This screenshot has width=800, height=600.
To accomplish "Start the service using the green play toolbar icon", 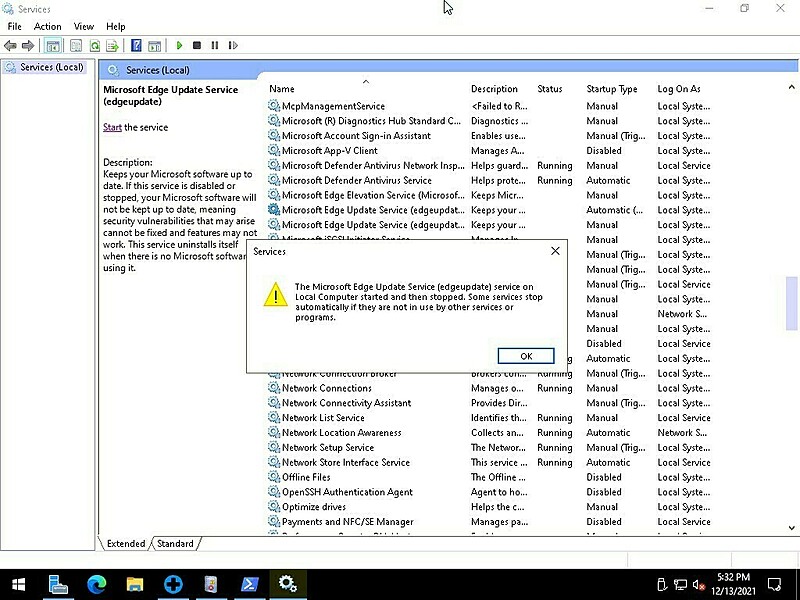I will point(180,45).
